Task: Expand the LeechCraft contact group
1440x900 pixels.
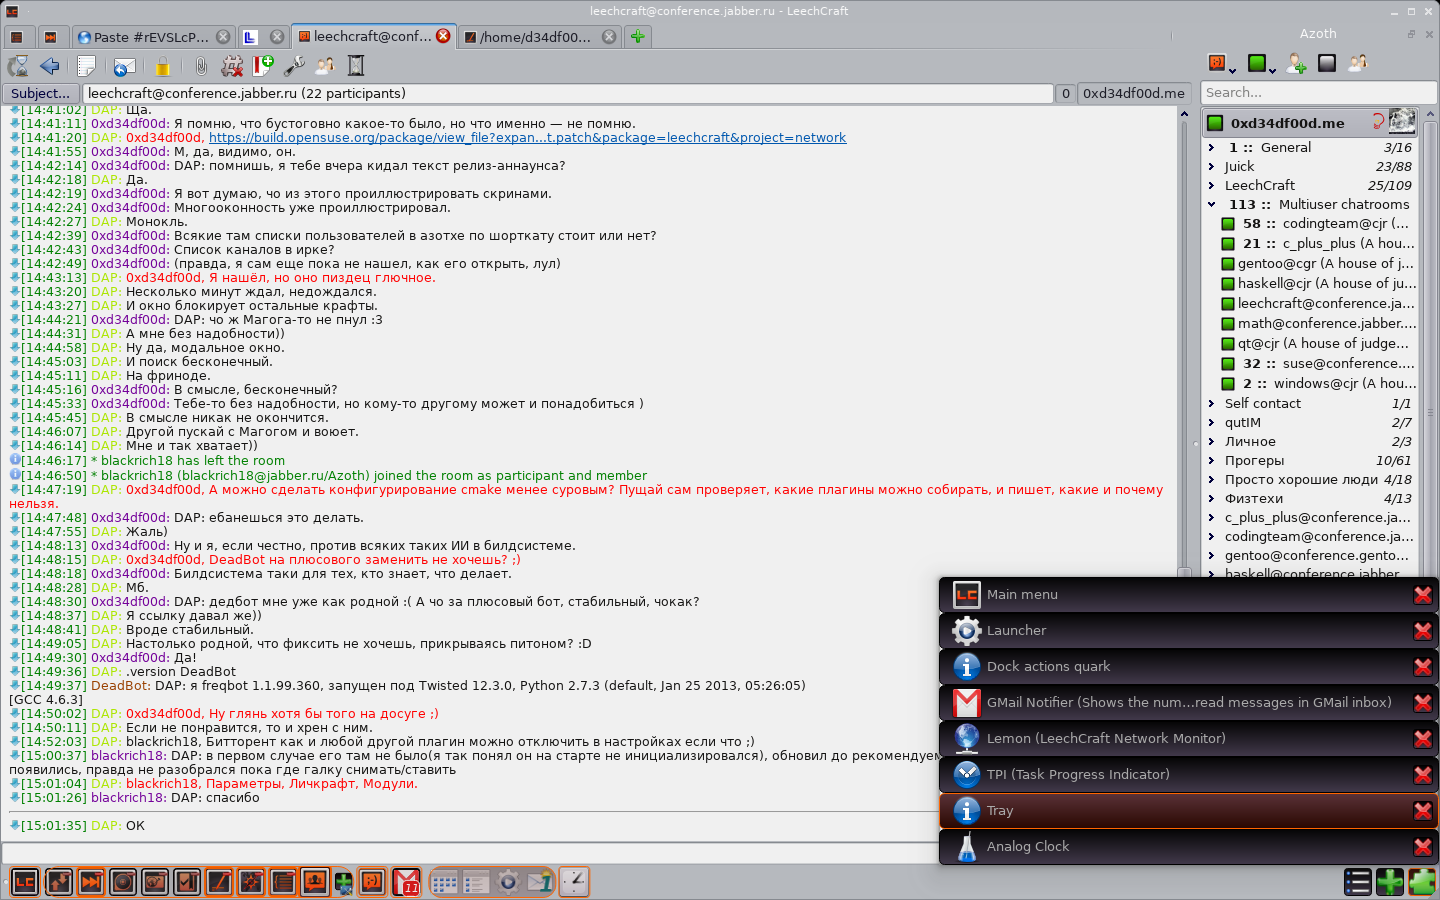Action: [1211, 185]
